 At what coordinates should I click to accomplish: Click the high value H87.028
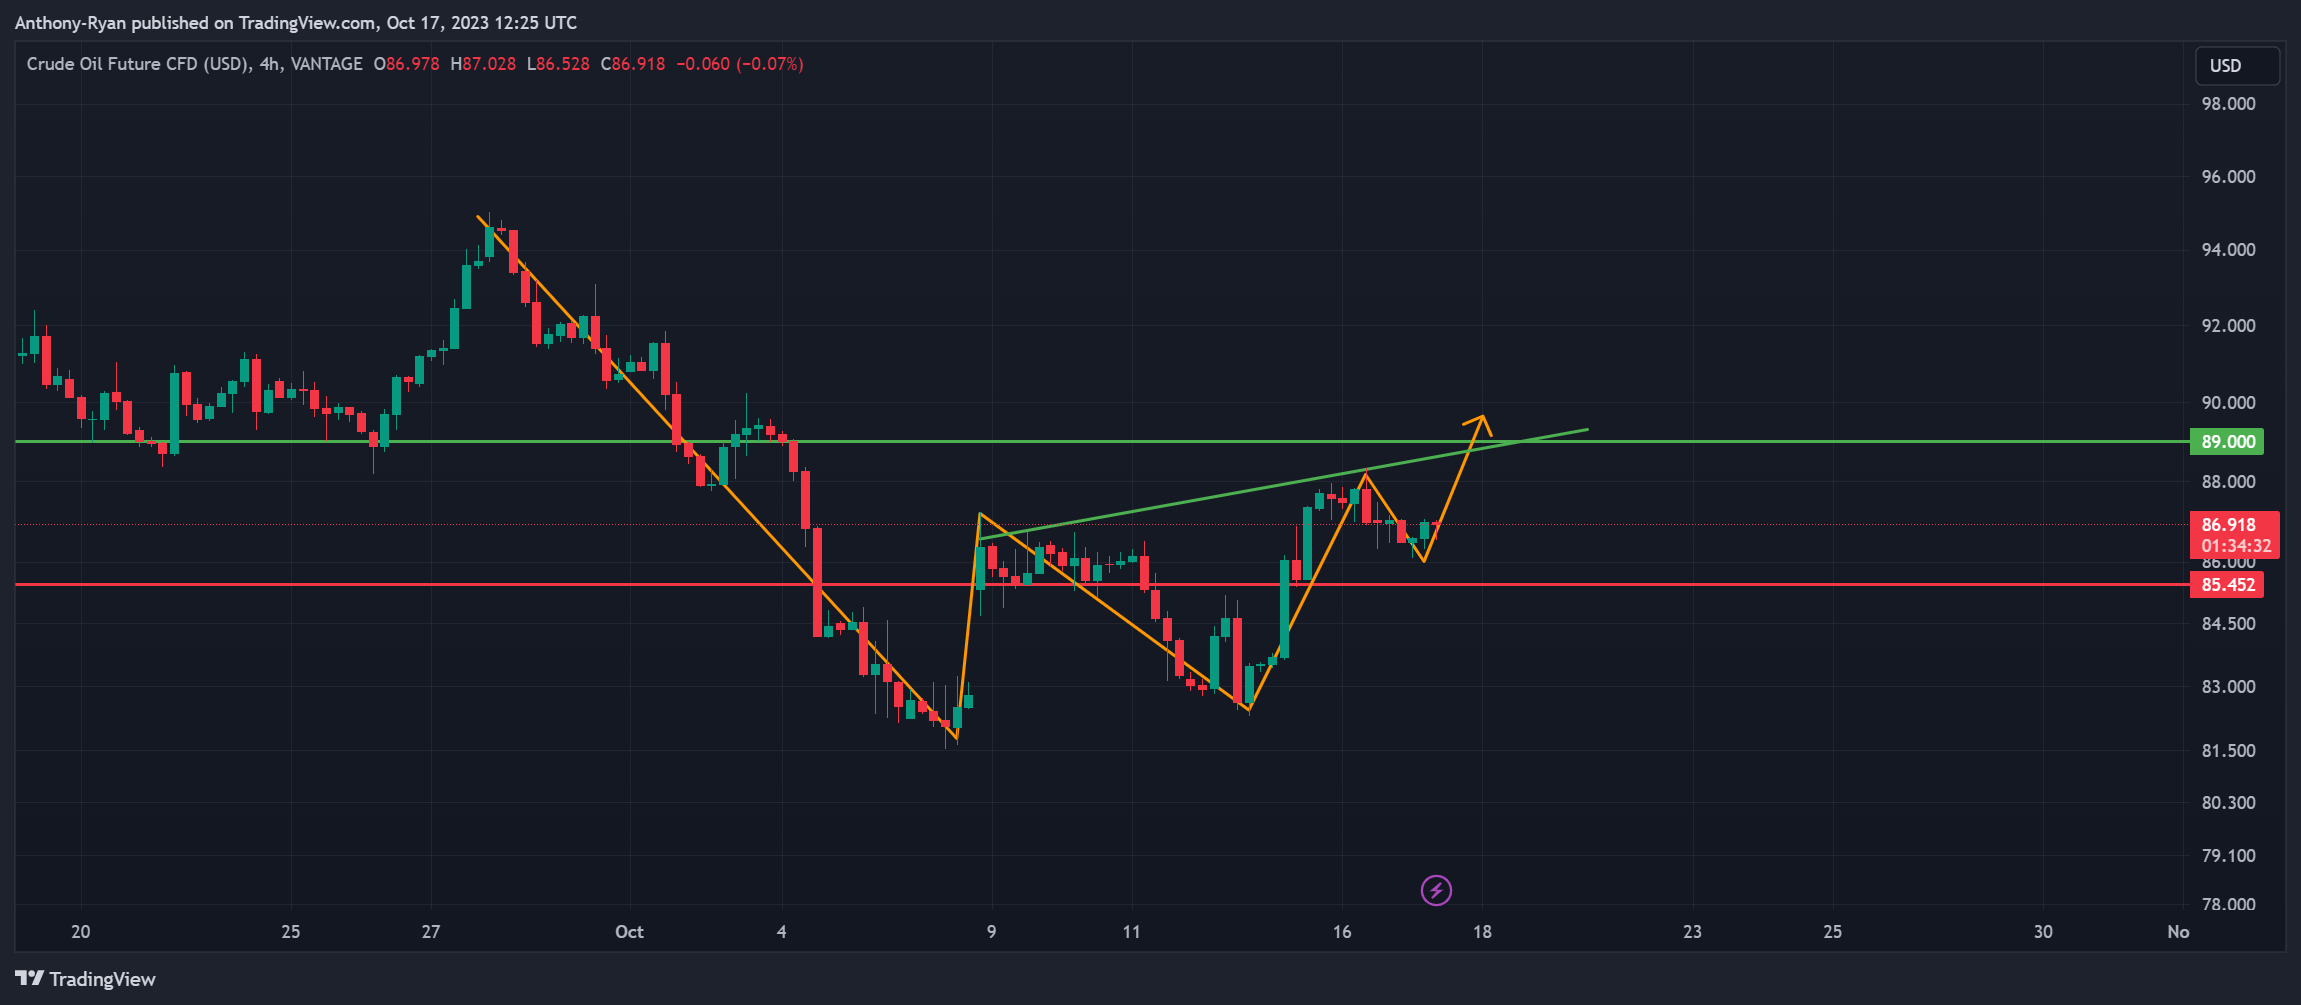point(483,64)
